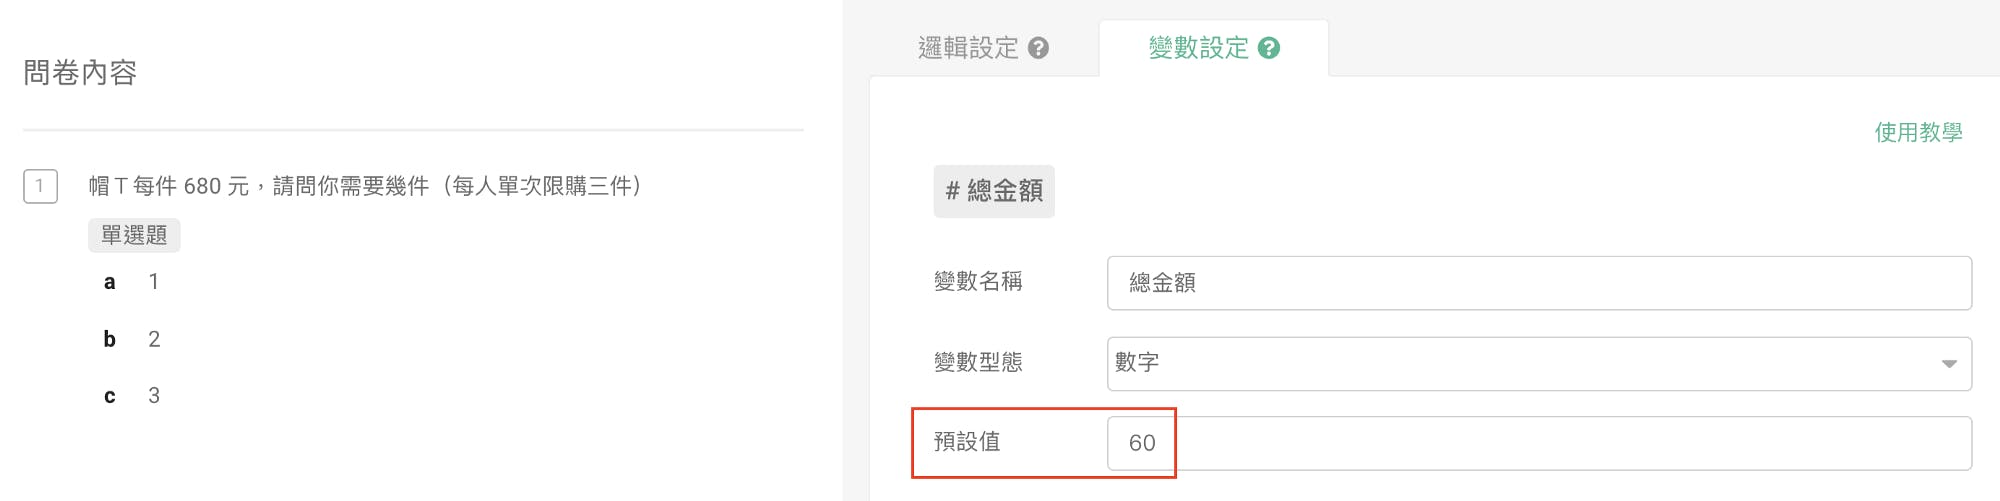Screen dimensions: 2000x501
Task: Open the 使用教學 link
Action: click(x=1917, y=132)
